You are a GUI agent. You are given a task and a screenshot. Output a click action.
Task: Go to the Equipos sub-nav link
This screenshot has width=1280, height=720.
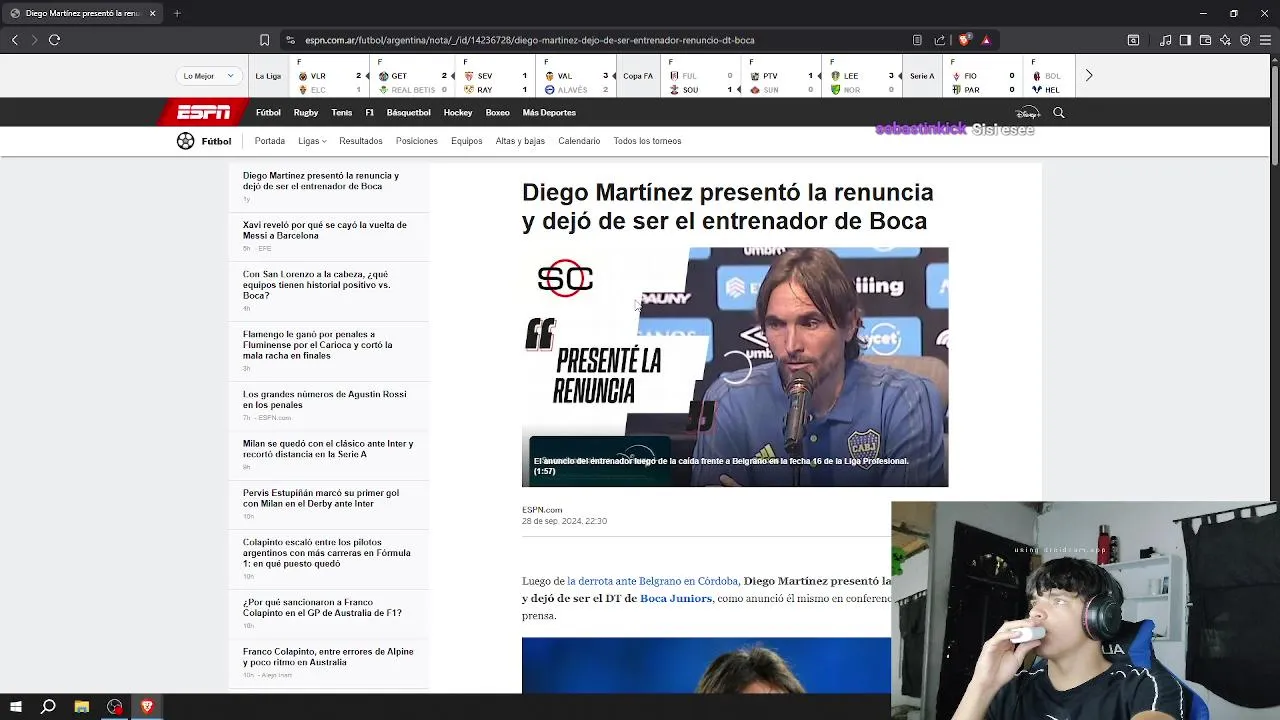pos(467,141)
